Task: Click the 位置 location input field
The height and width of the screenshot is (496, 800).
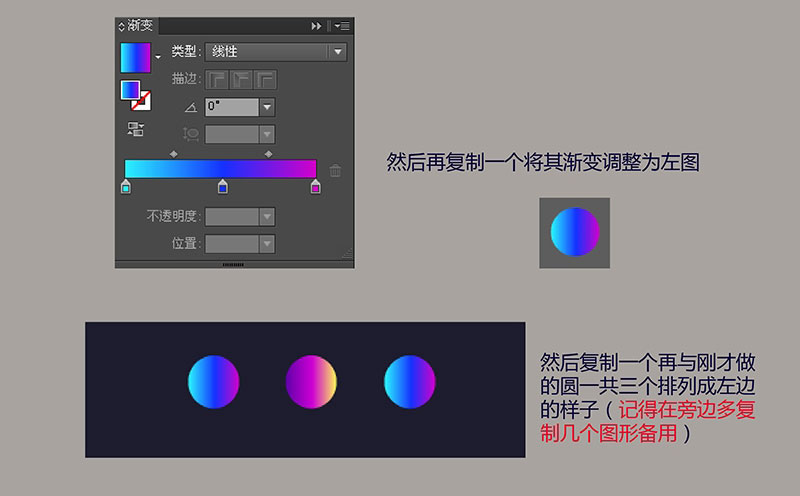Action: (x=232, y=244)
